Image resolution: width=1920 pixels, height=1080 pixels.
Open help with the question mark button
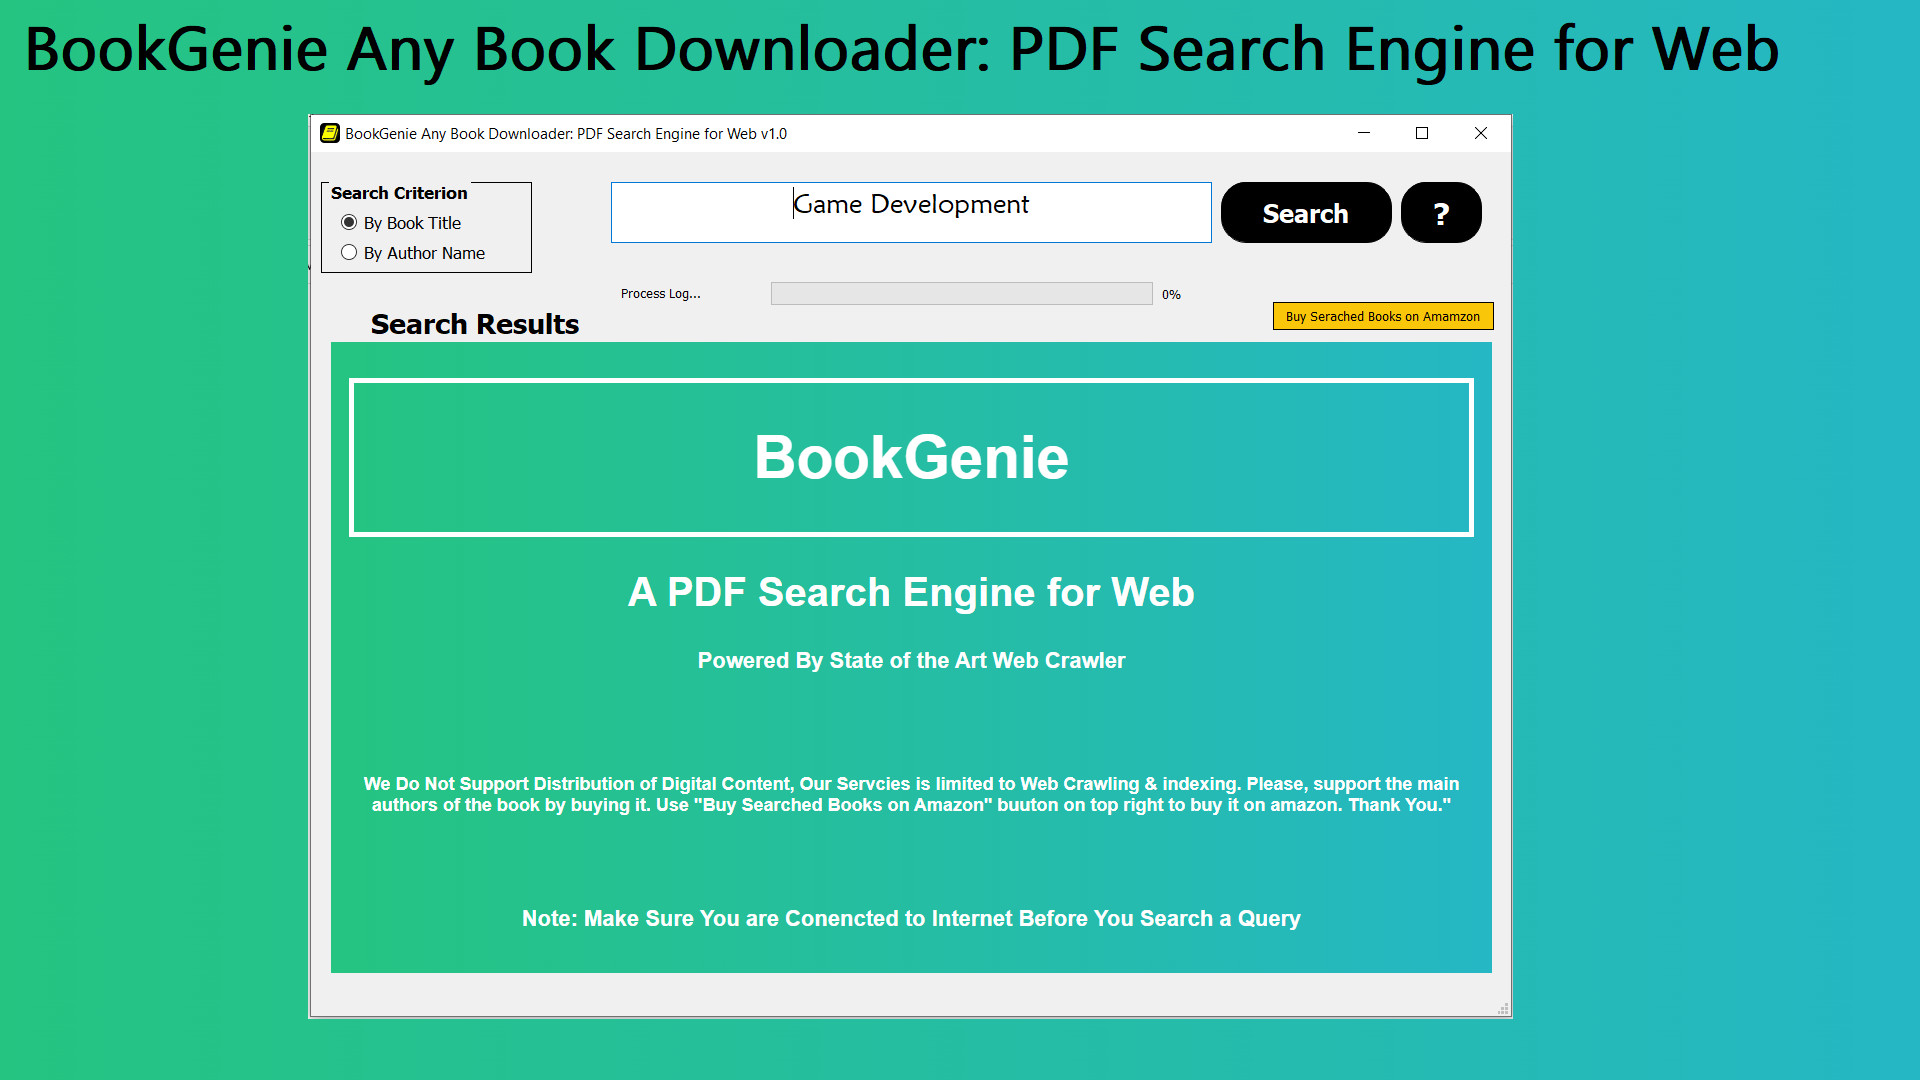pyautogui.click(x=1441, y=212)
